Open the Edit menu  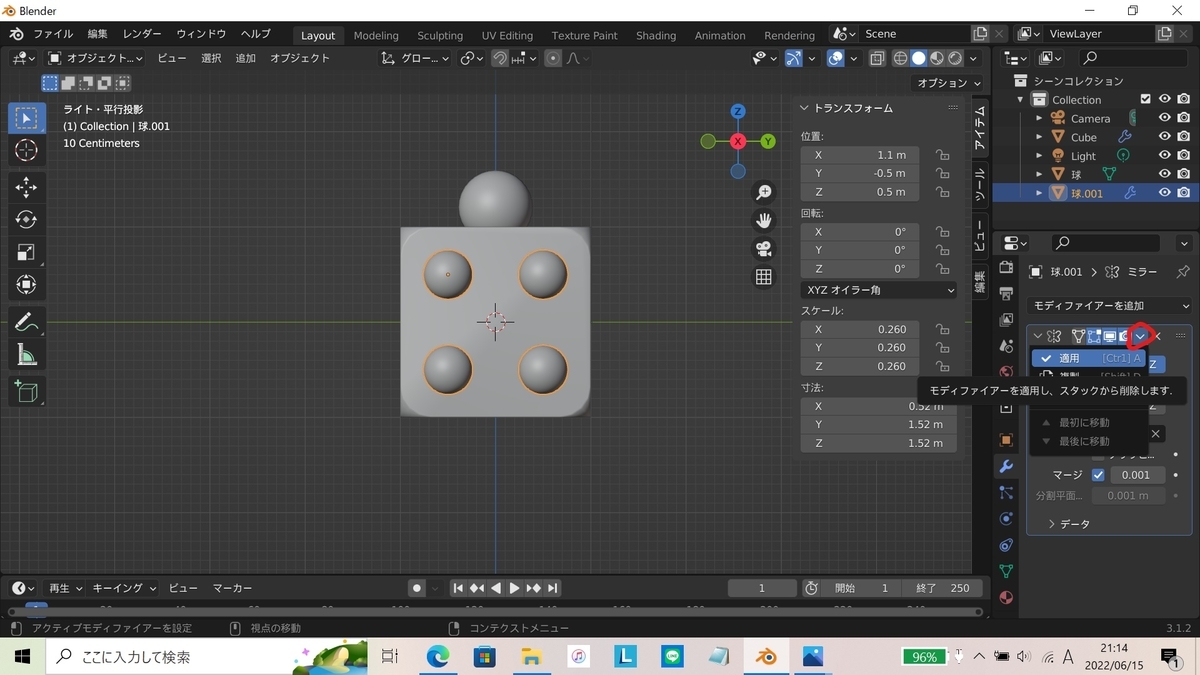point(97,34)
